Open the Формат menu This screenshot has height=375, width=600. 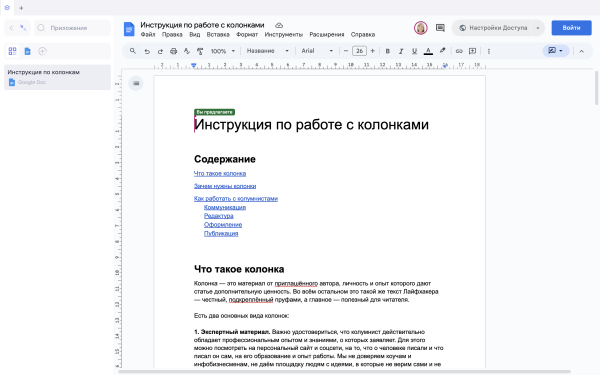[x=247, y=34]
